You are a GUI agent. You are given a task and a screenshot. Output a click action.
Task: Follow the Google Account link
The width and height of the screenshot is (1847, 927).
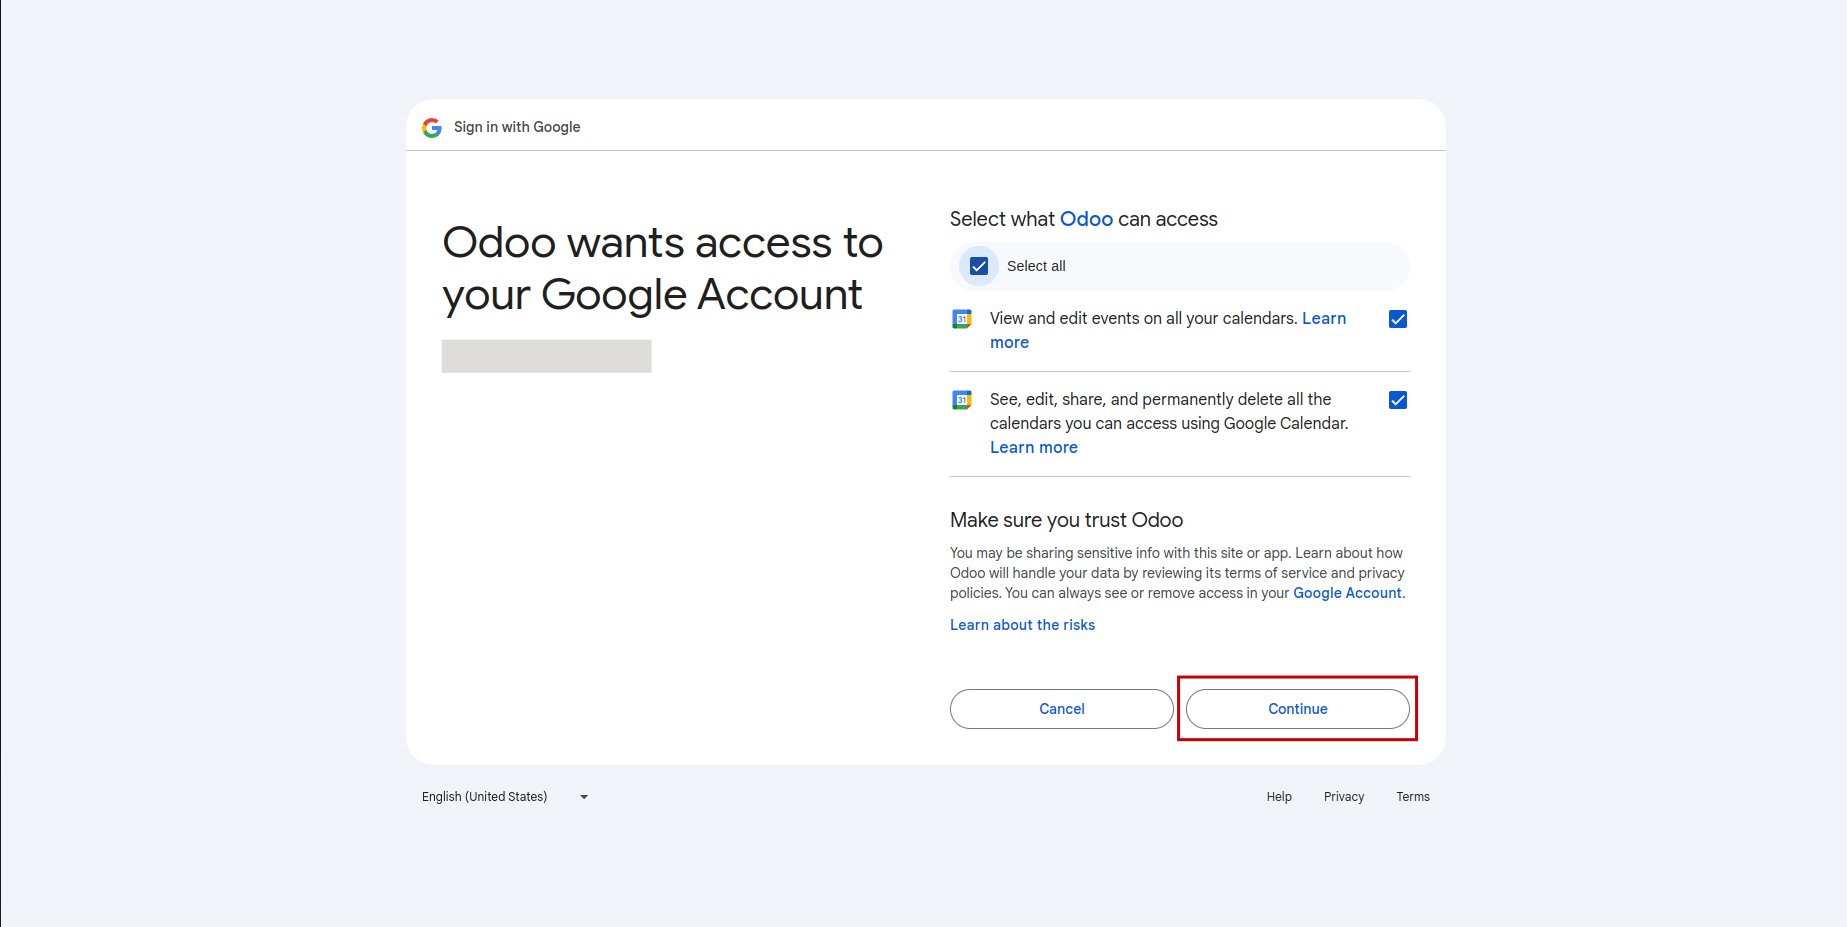pyautogui.click(x=1347, y=593)
